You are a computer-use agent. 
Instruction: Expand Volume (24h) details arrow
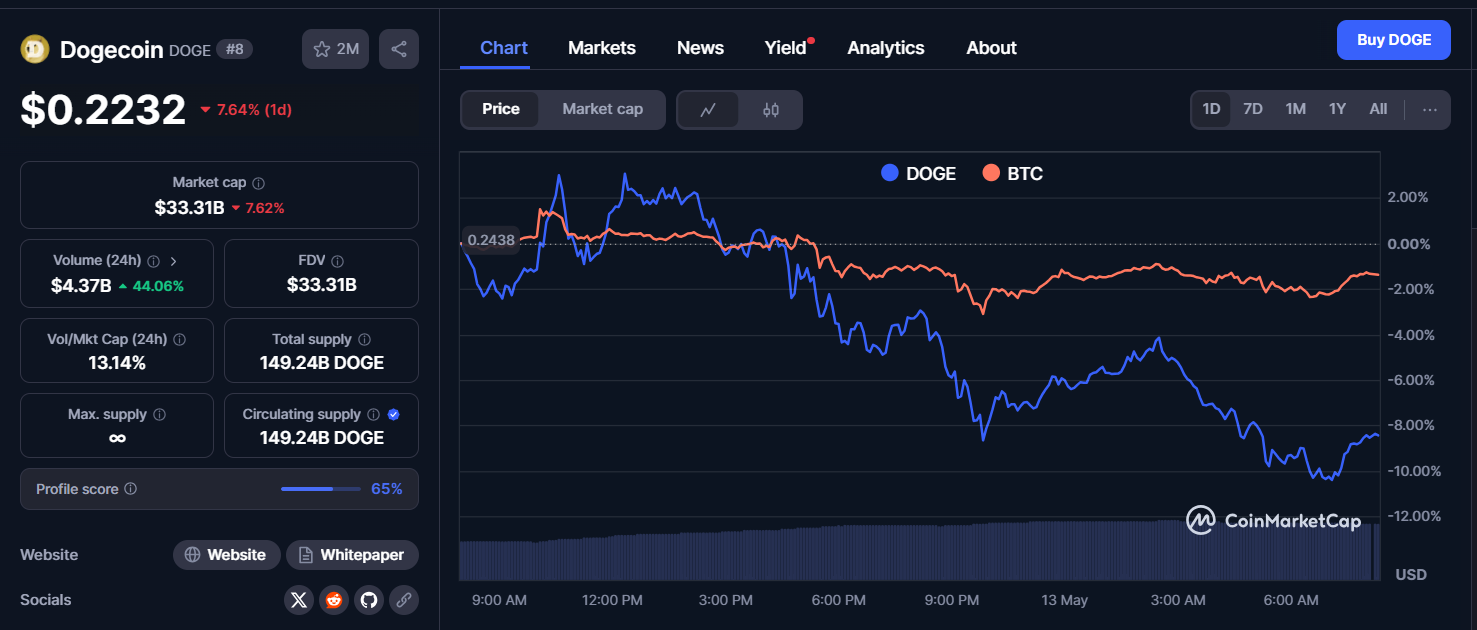click(x=173, y=261)
